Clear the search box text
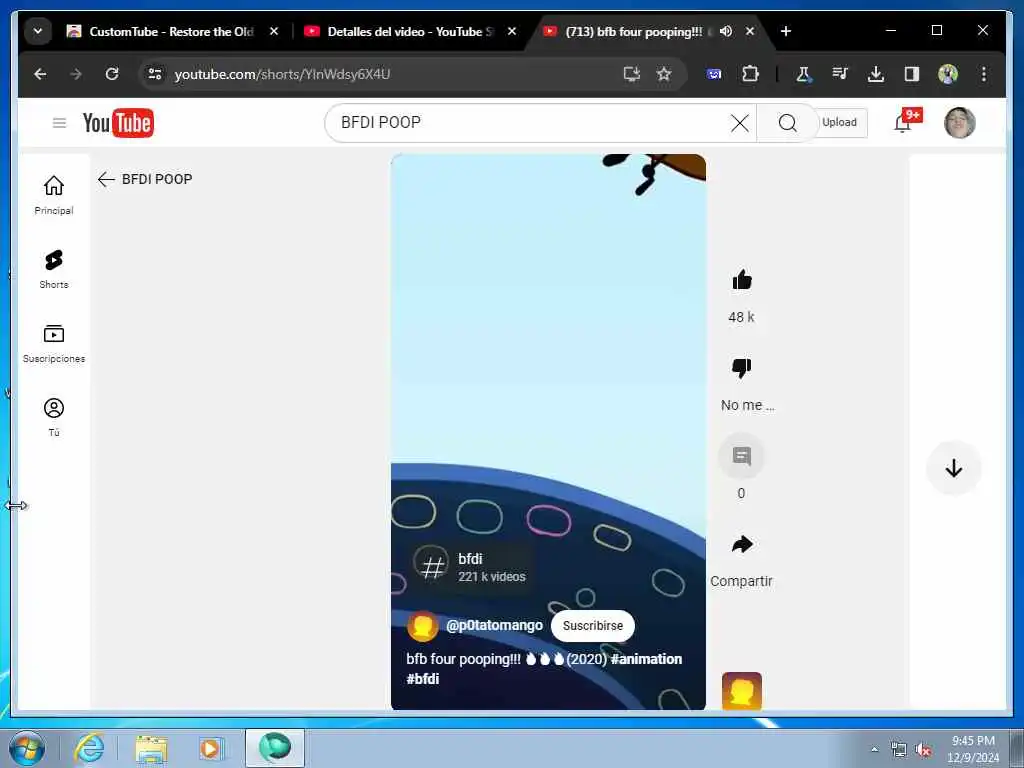 pos(739,123)
